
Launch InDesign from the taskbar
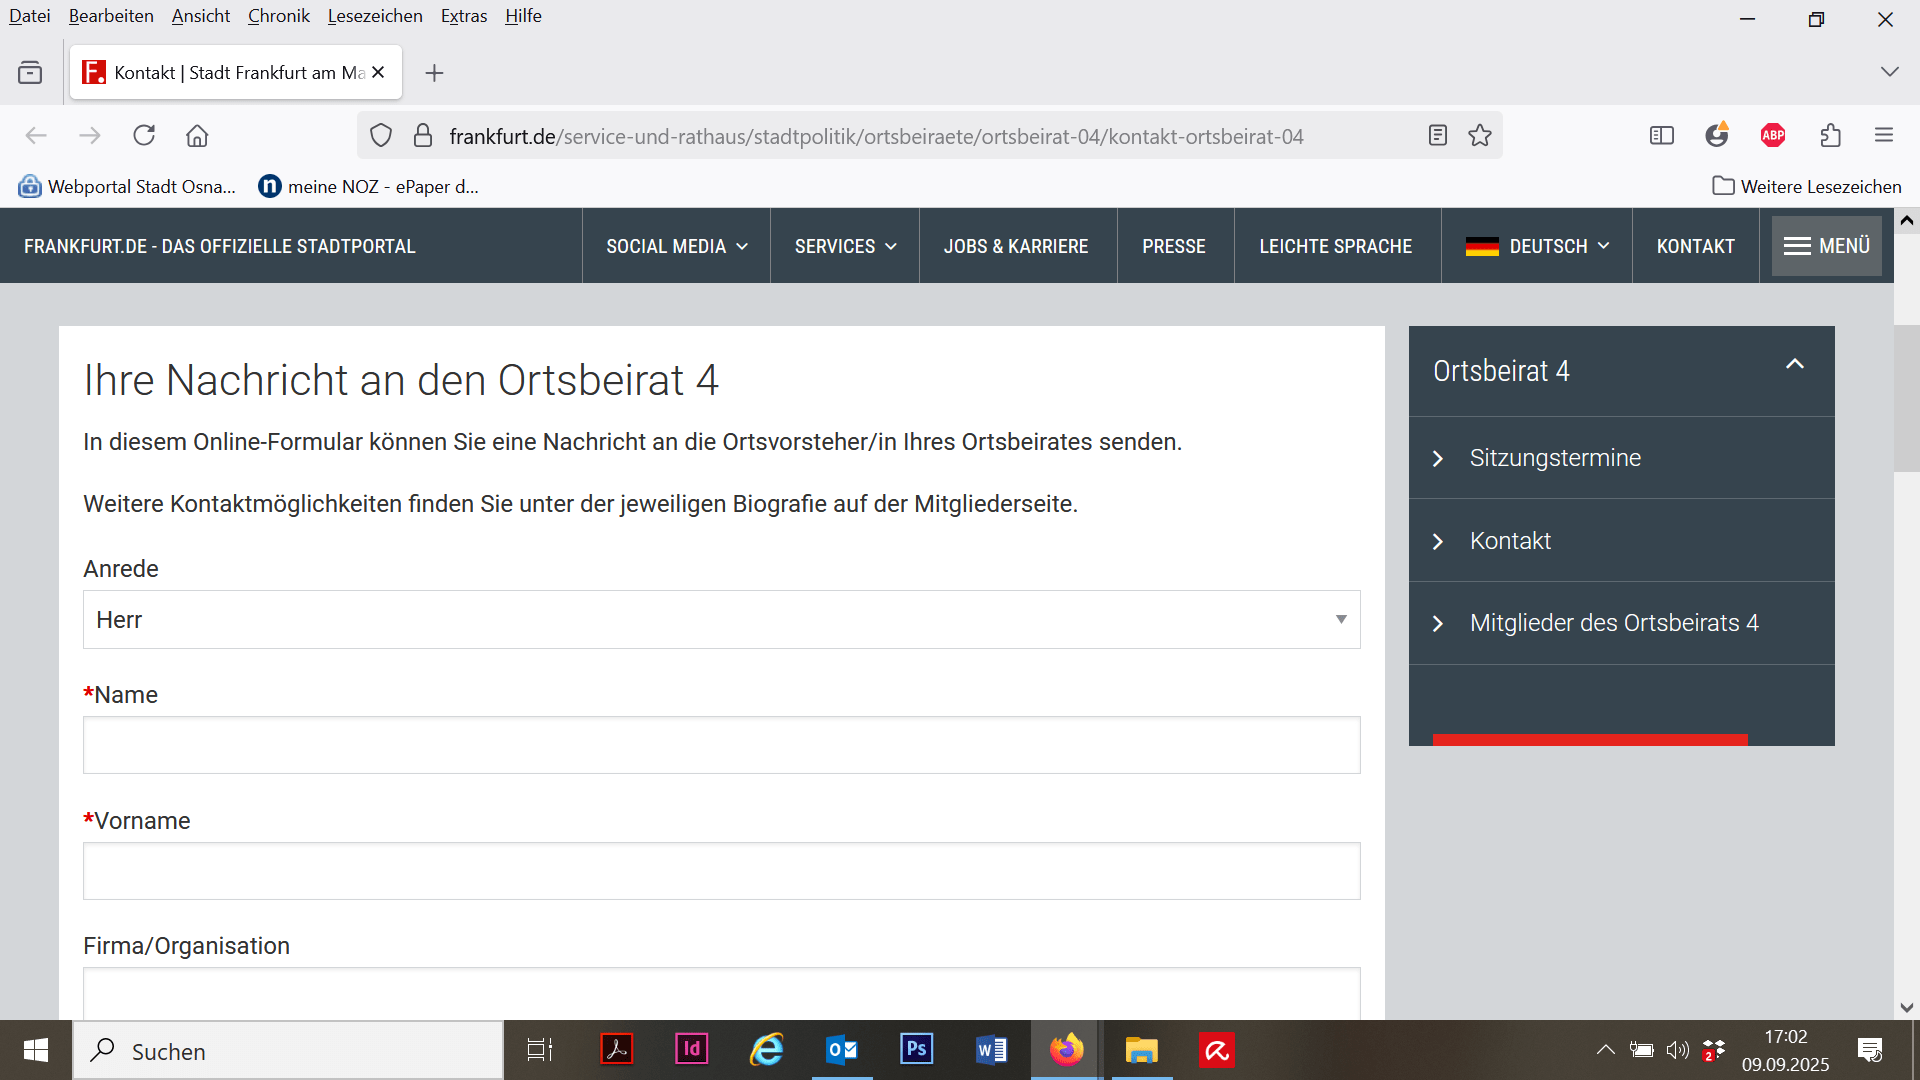[x=691, y=1050]
